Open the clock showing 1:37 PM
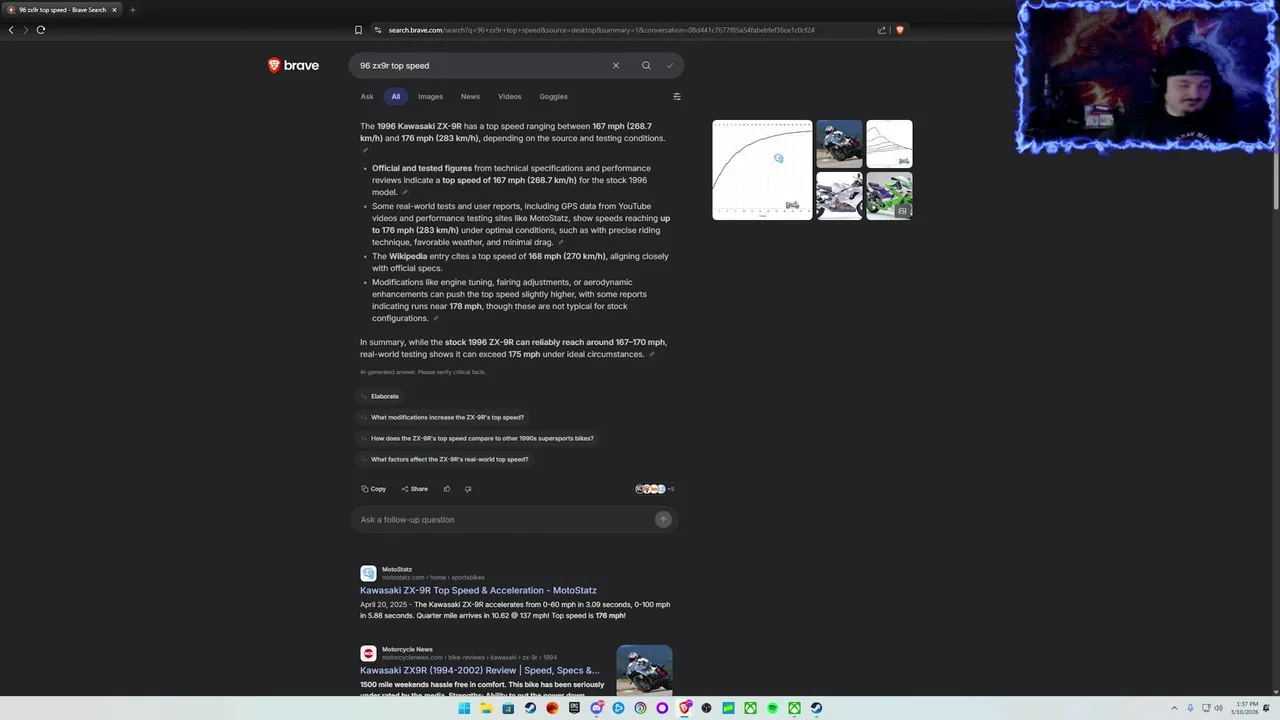 tap(1247, 708)
